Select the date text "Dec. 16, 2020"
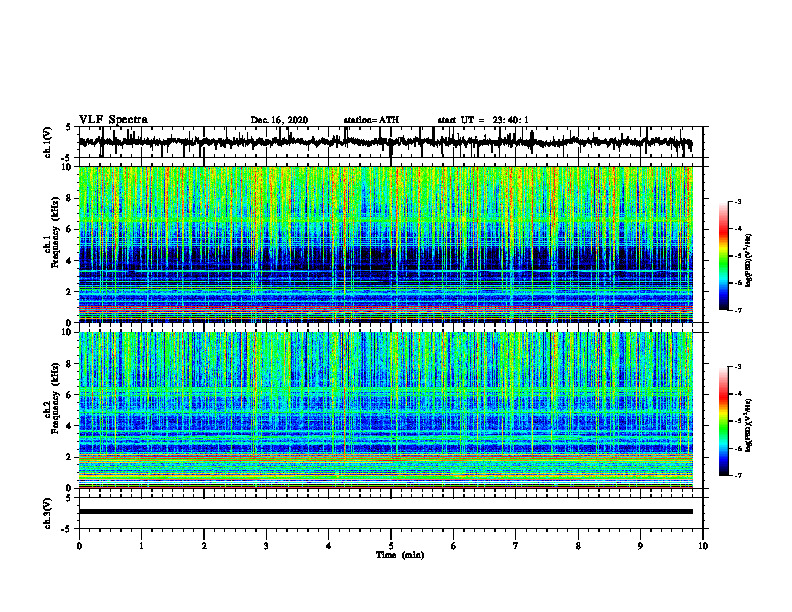Image resolution: width=792 pixels, height=612 pixels. 279,120
